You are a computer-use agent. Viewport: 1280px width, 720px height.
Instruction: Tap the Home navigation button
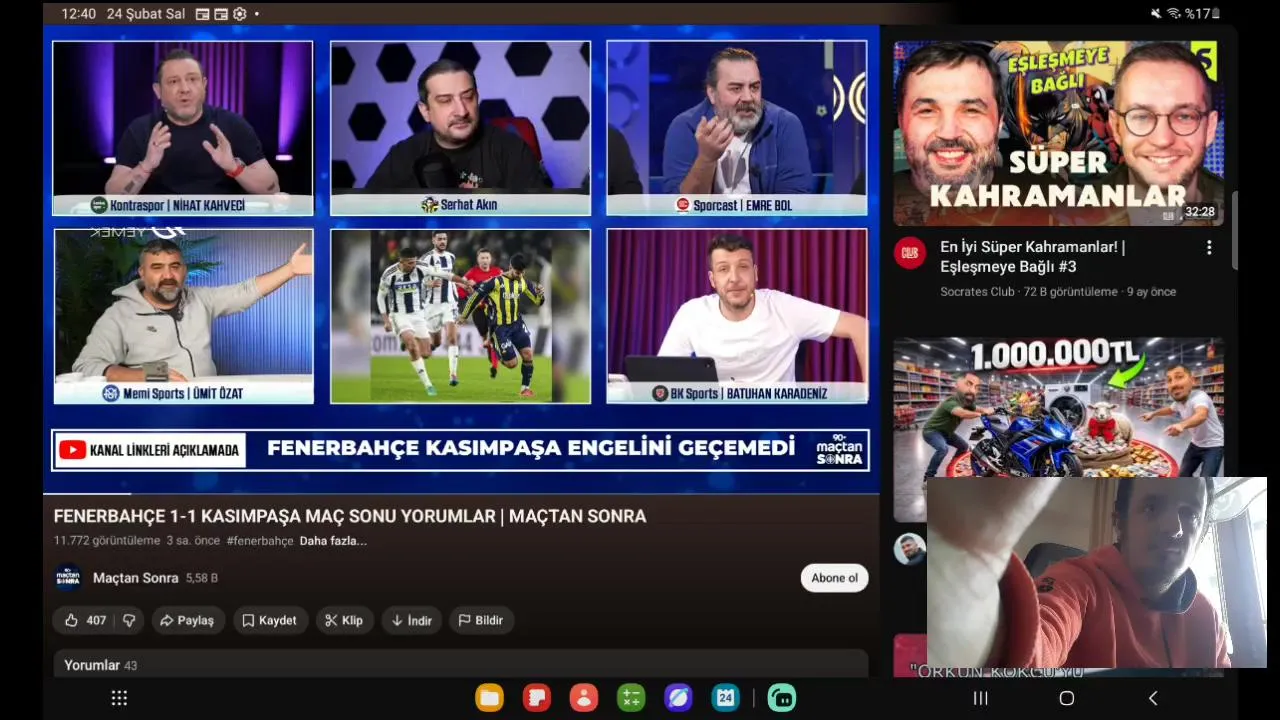[1066, 698]
